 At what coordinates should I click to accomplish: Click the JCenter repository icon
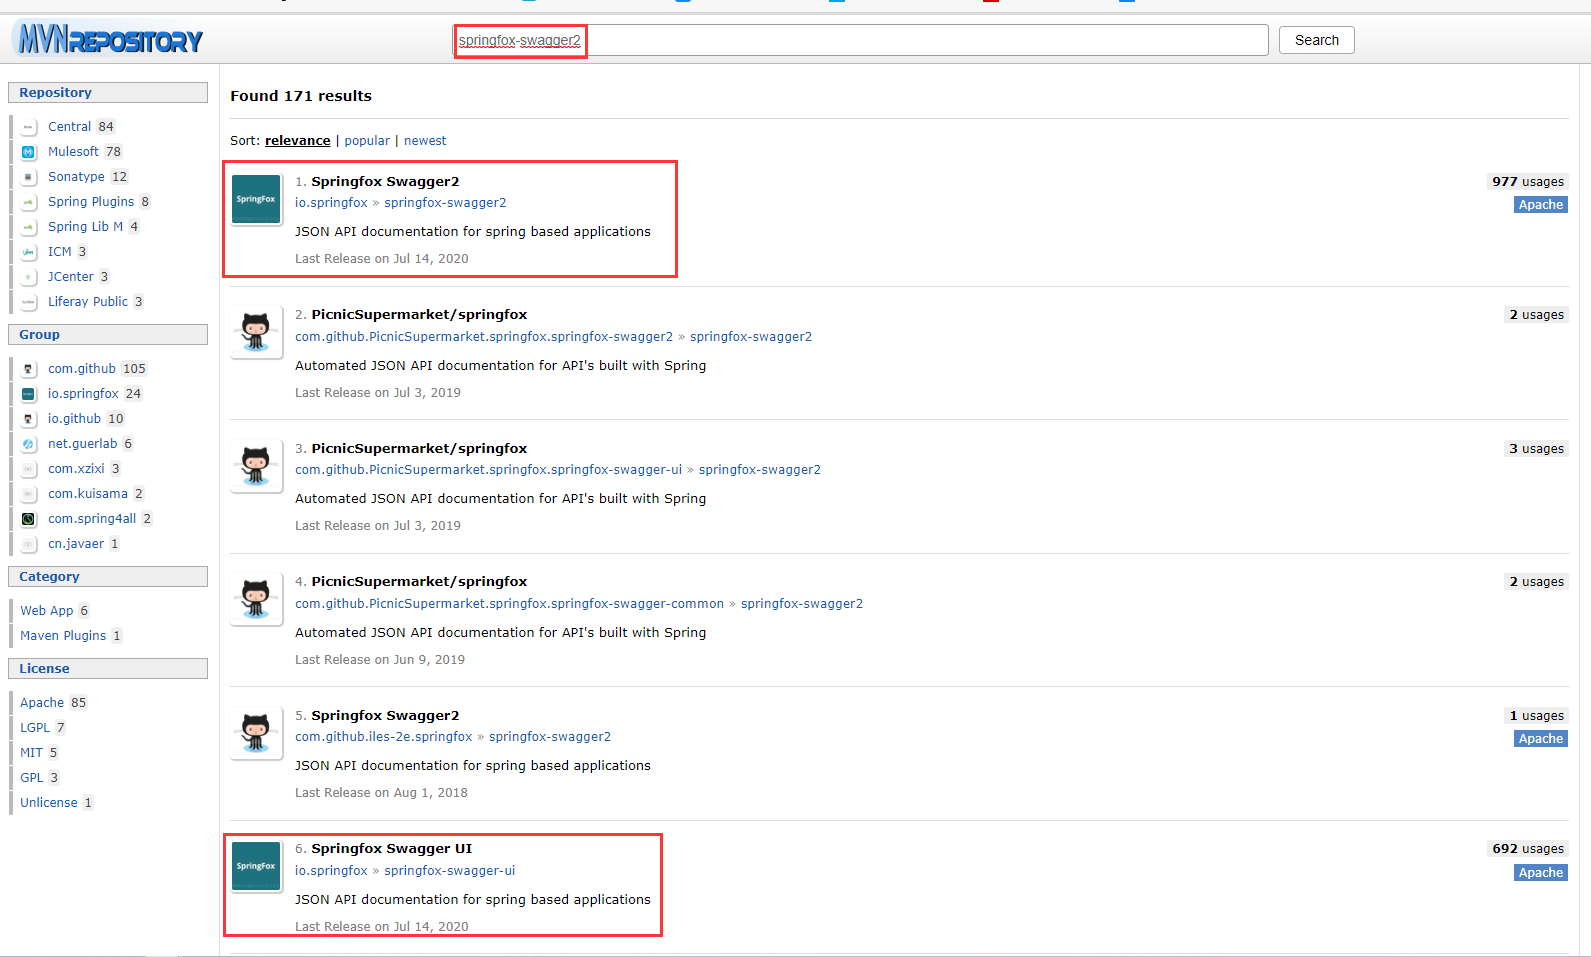click(29, 277)
